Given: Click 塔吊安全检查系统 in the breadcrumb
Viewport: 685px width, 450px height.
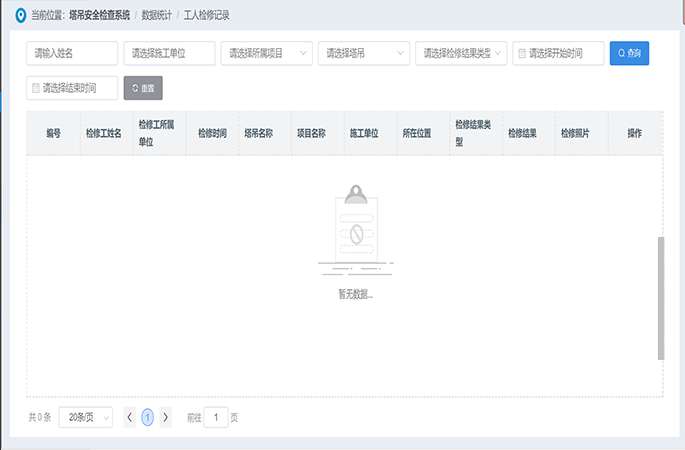Looking at the screenshot, I should (99, 16).
